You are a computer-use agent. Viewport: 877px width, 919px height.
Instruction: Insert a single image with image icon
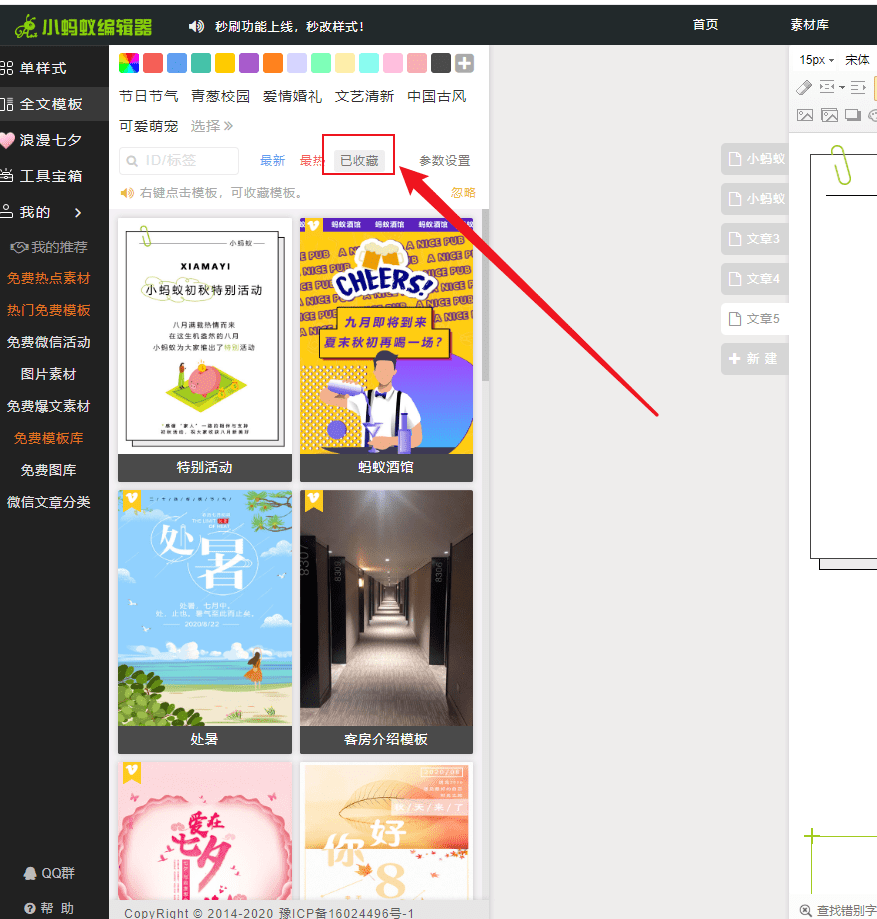[805, 115]
